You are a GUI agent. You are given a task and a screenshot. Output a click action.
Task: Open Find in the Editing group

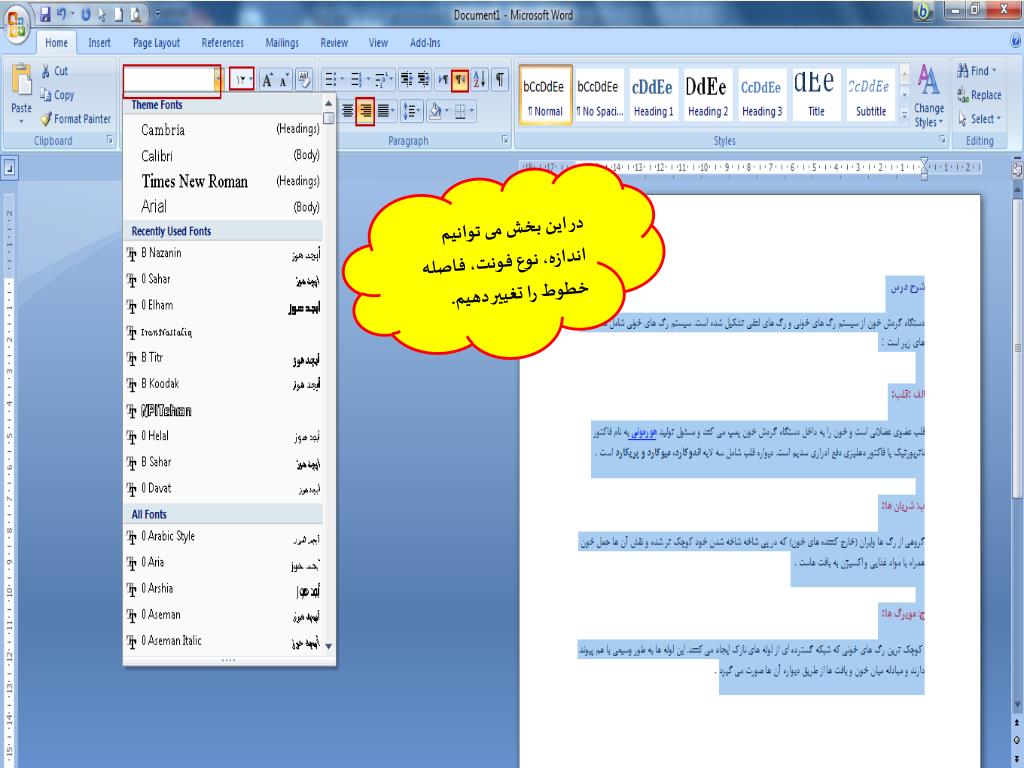point(977,71)
